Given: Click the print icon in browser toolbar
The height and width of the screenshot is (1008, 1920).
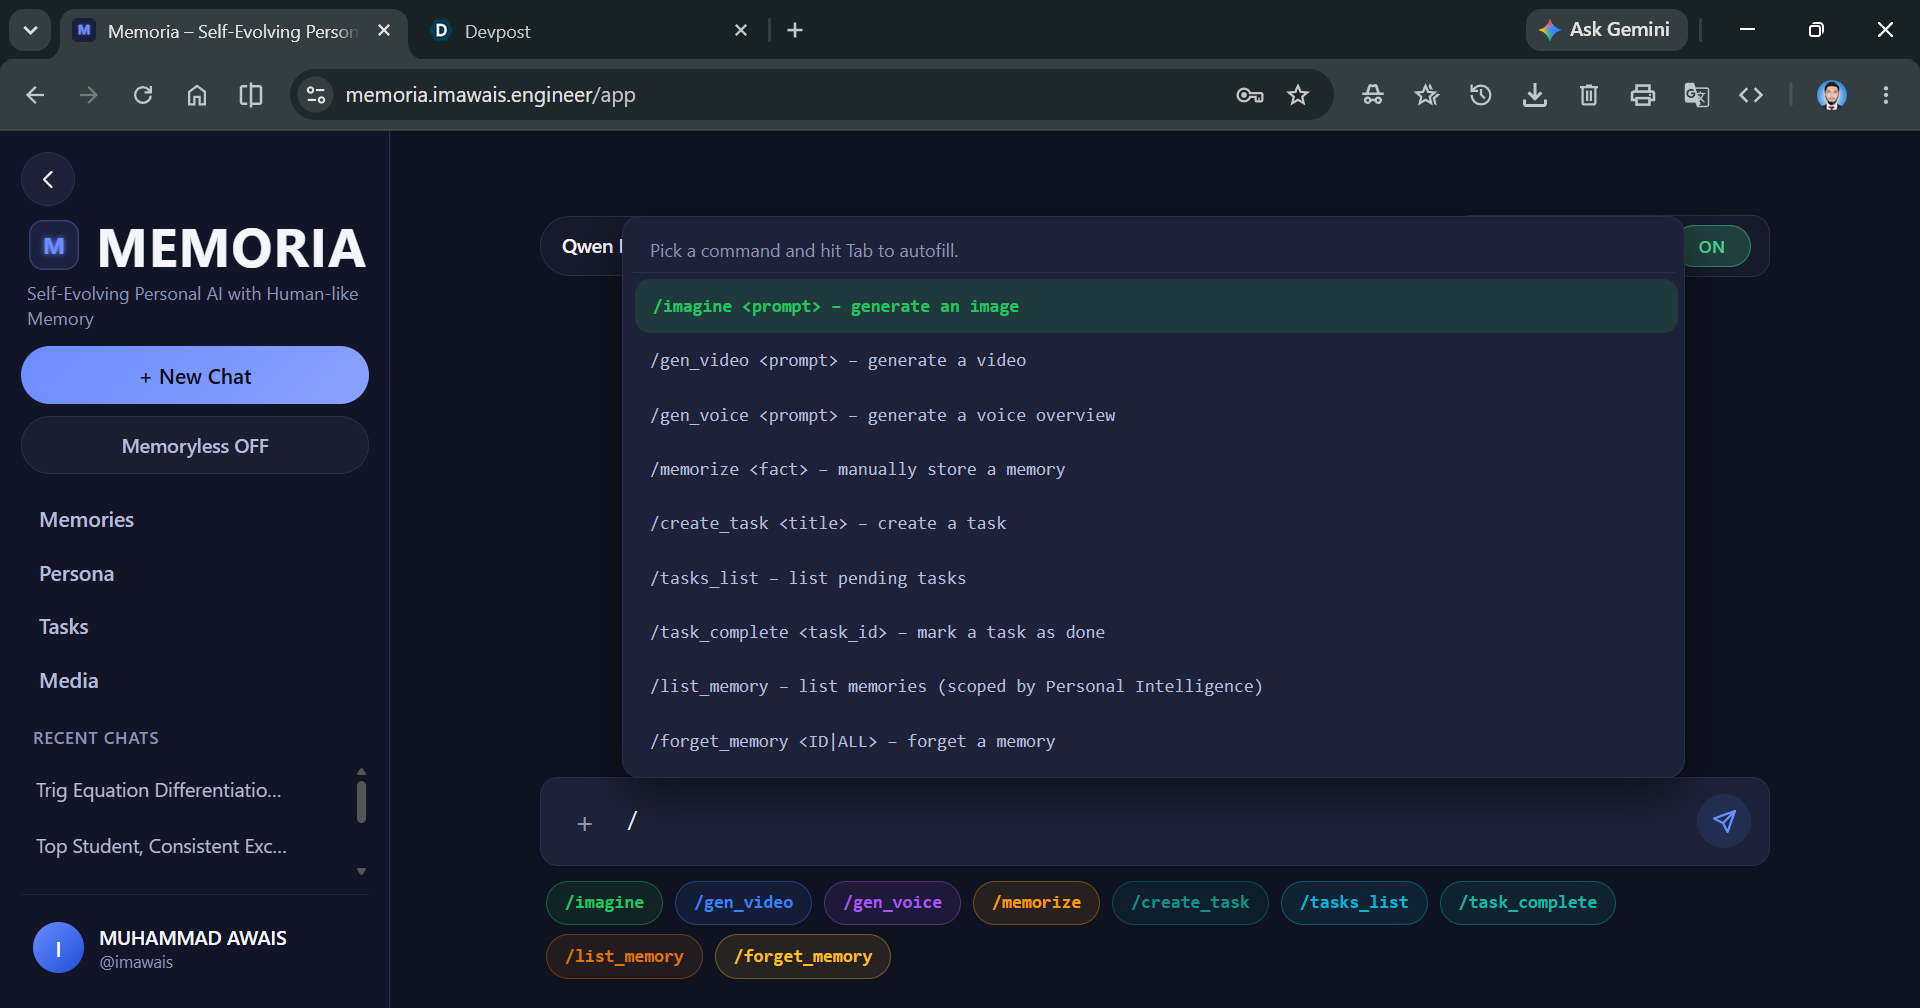Looking at the screenshot, I should click(1643, 95).
